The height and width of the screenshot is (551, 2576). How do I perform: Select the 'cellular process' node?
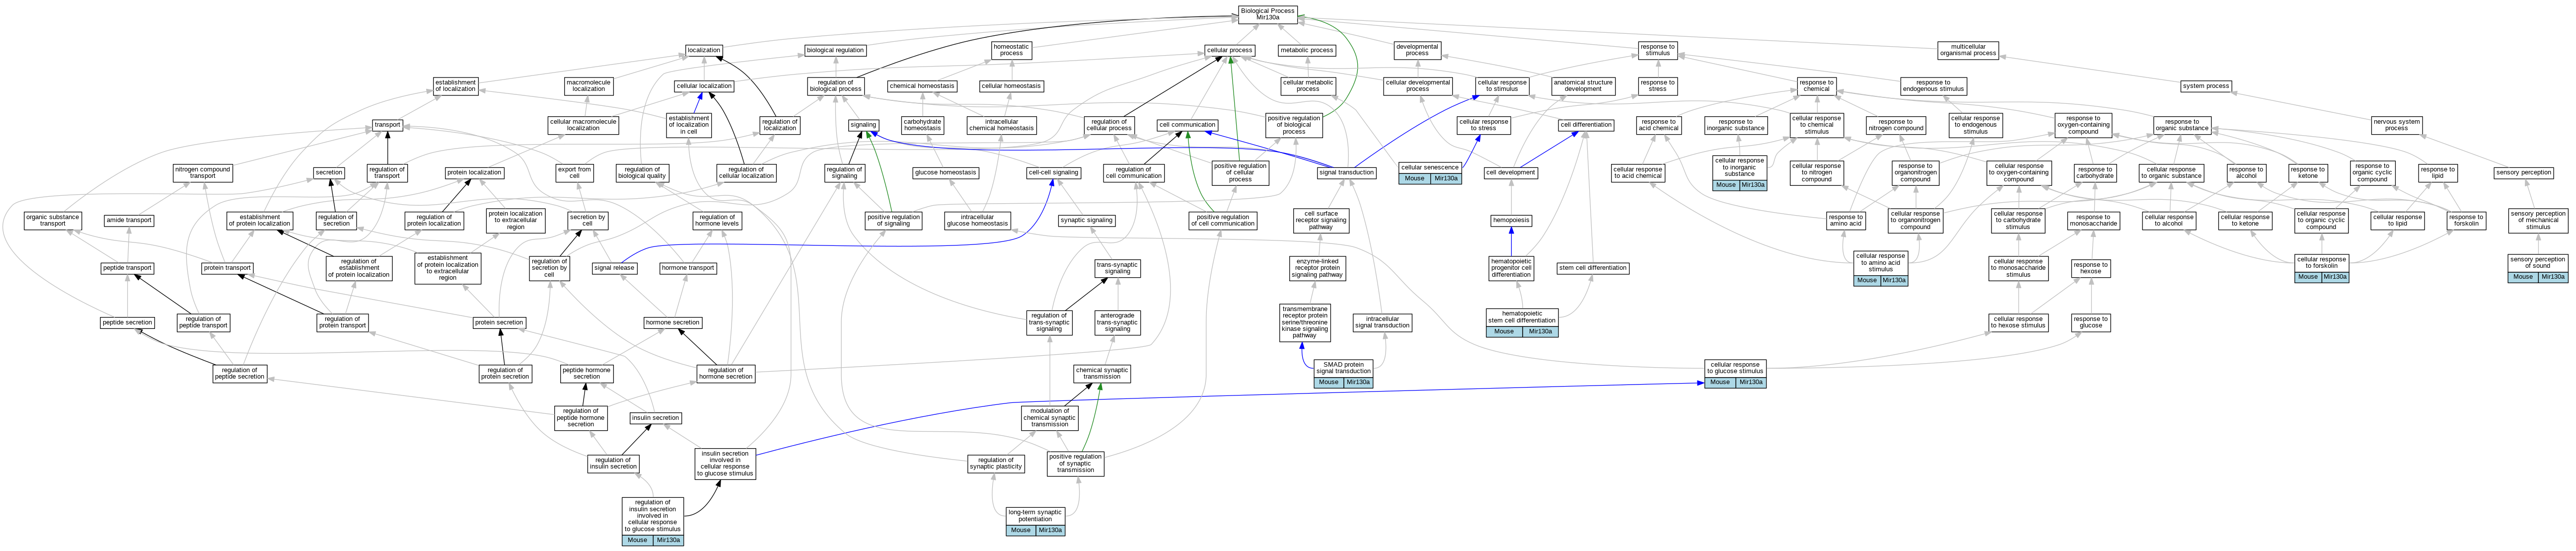point(1229,50)
